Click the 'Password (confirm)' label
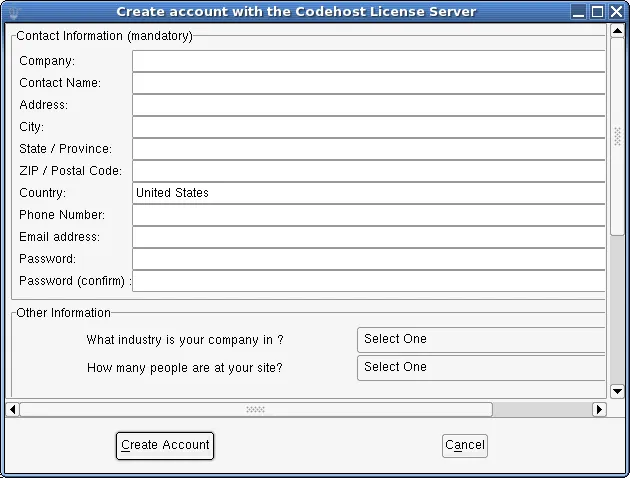Image resolution: width=630 pixels, height=478 pixels. pos(72,281)
